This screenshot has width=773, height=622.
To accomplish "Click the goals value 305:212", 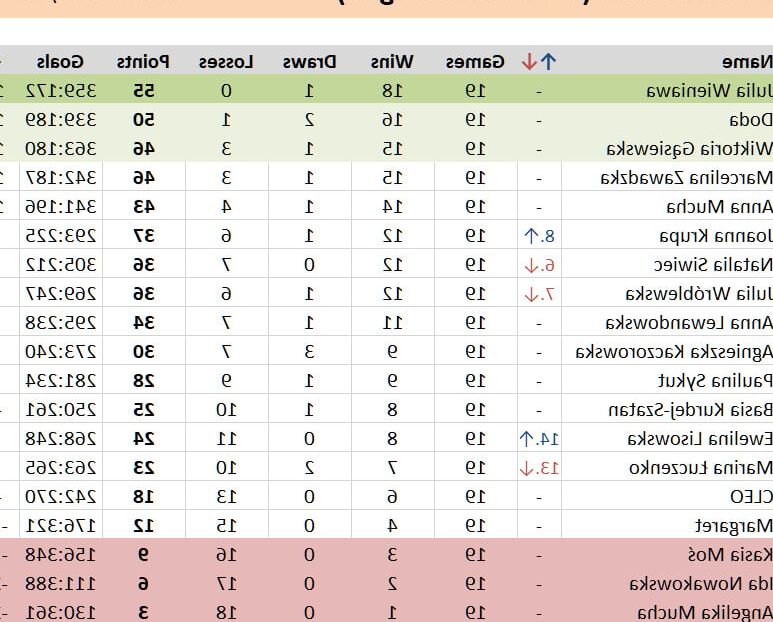I will point(61,265).
